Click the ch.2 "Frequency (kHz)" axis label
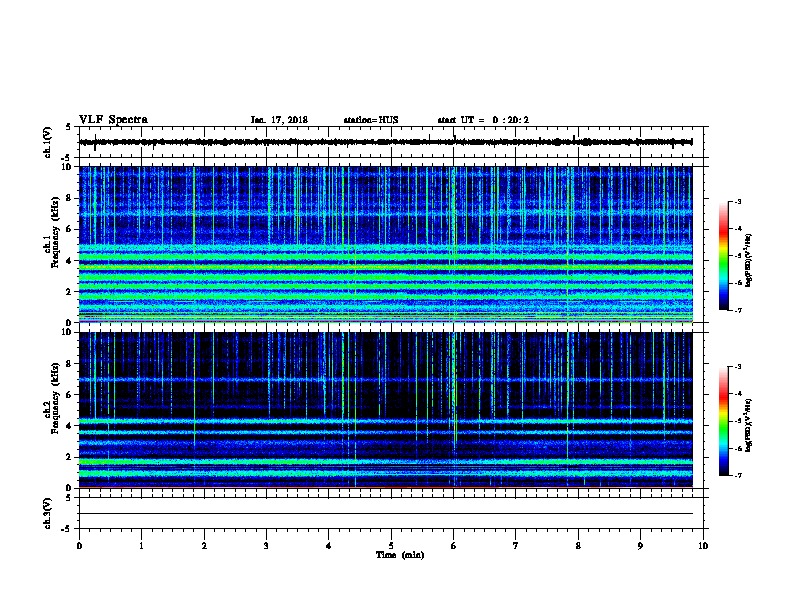This screenshot has width=792, height=612. coord(56,398)
